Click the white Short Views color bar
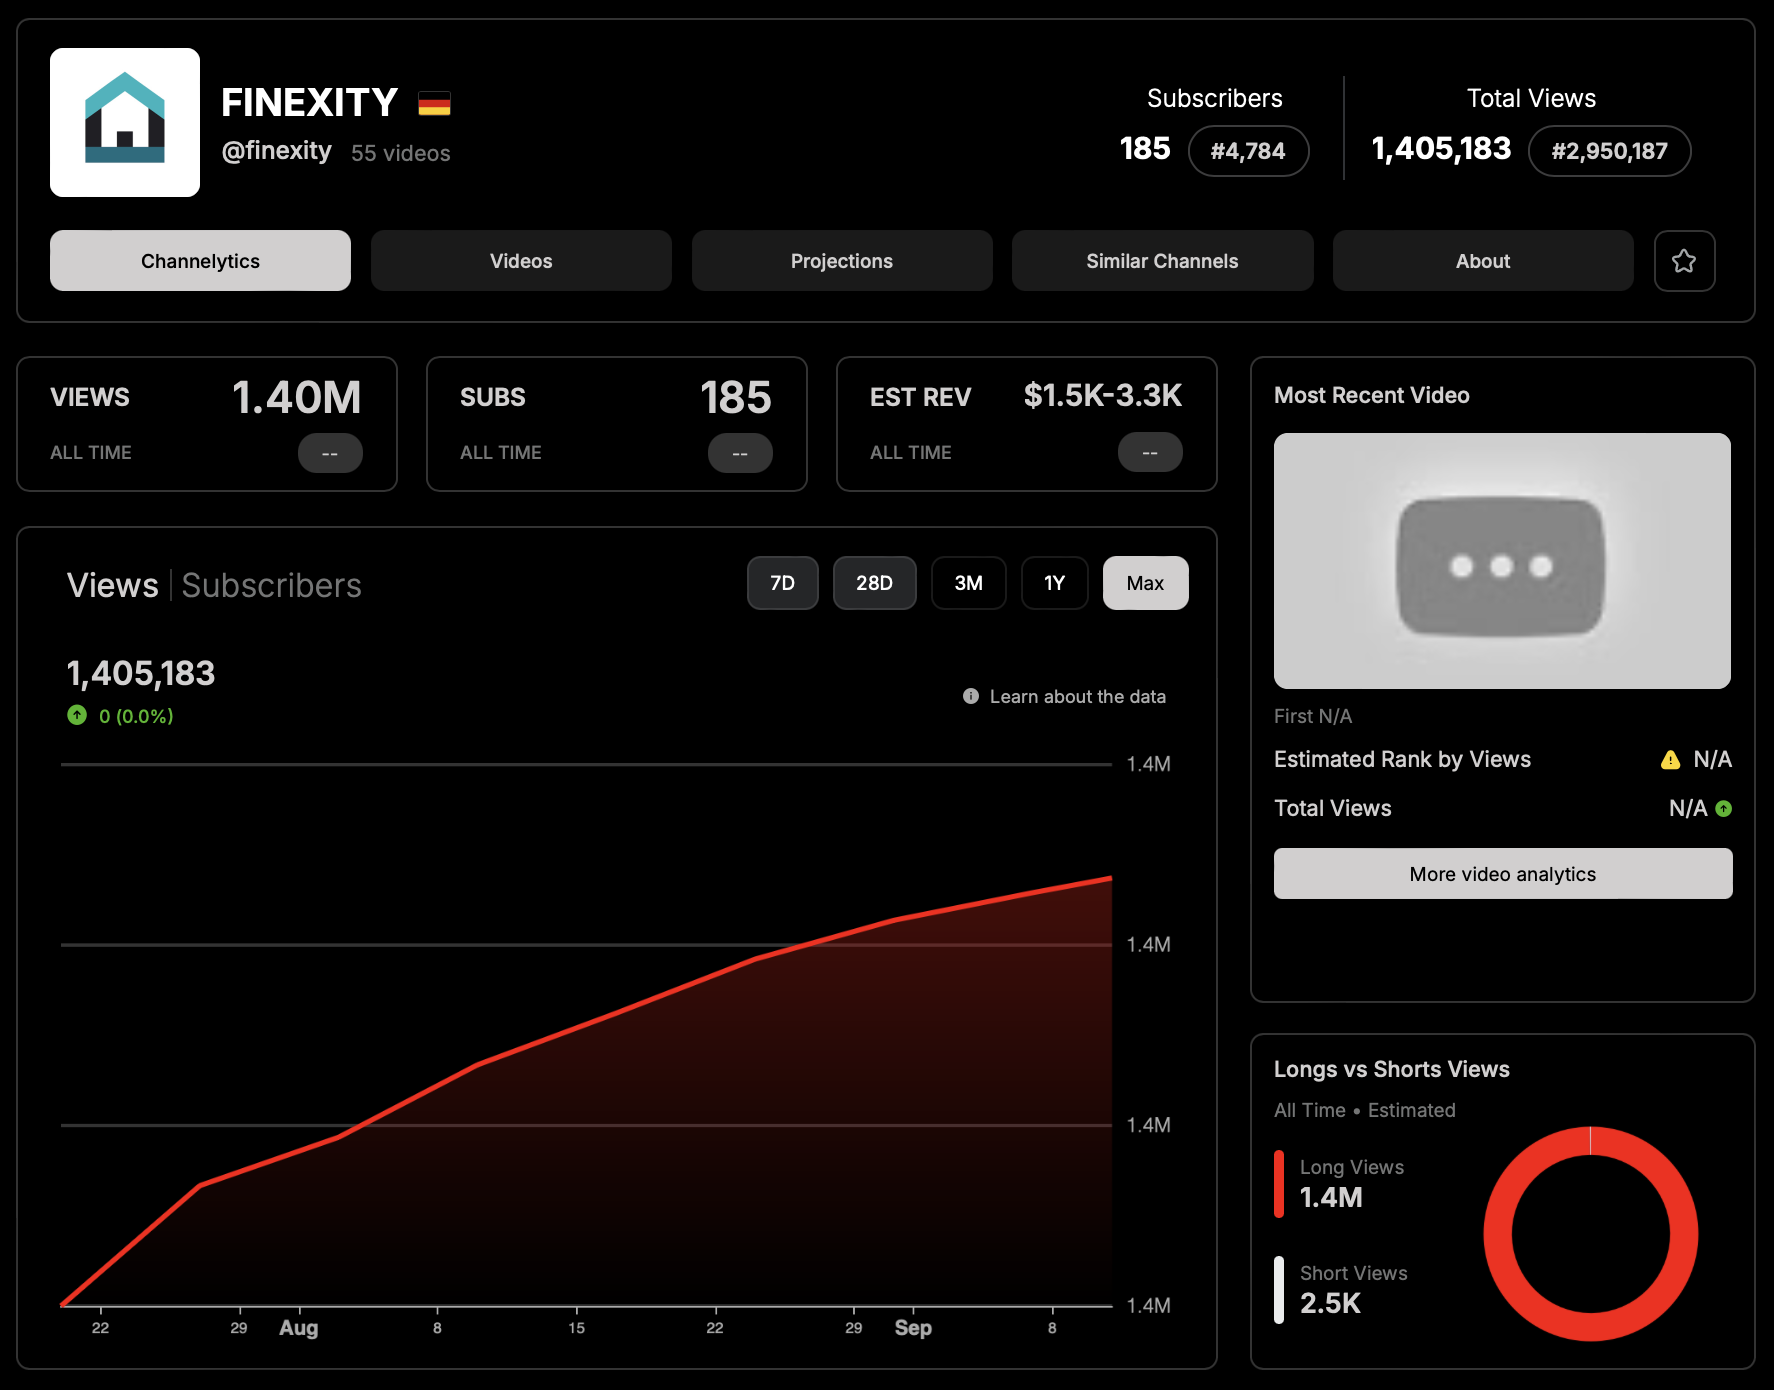Viewport: 1774px width, 1390px height. coord(1279,1290)
